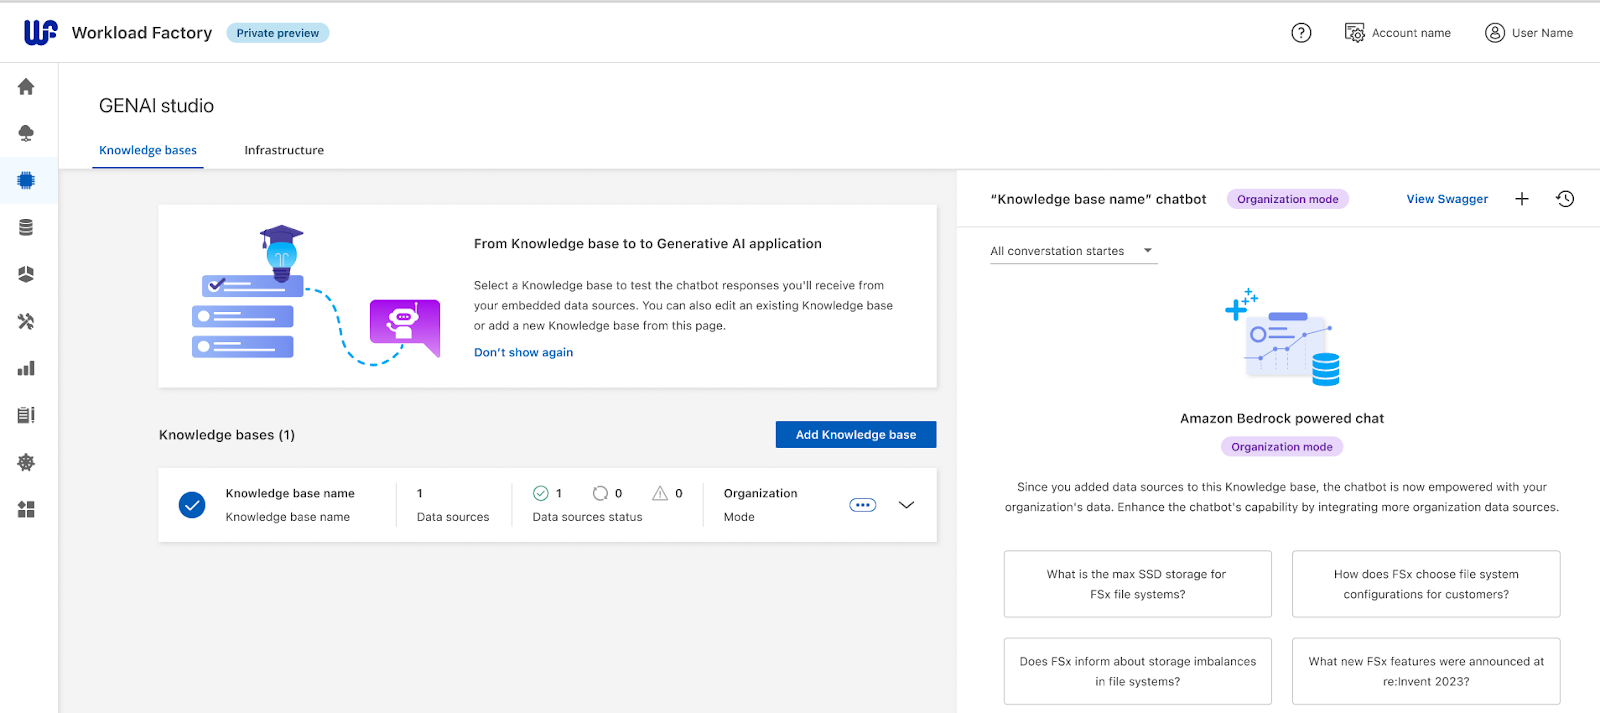Start new chat with plus icon
The height and width of the screenshot is (713, 1600).
(x=1522, y=199)
